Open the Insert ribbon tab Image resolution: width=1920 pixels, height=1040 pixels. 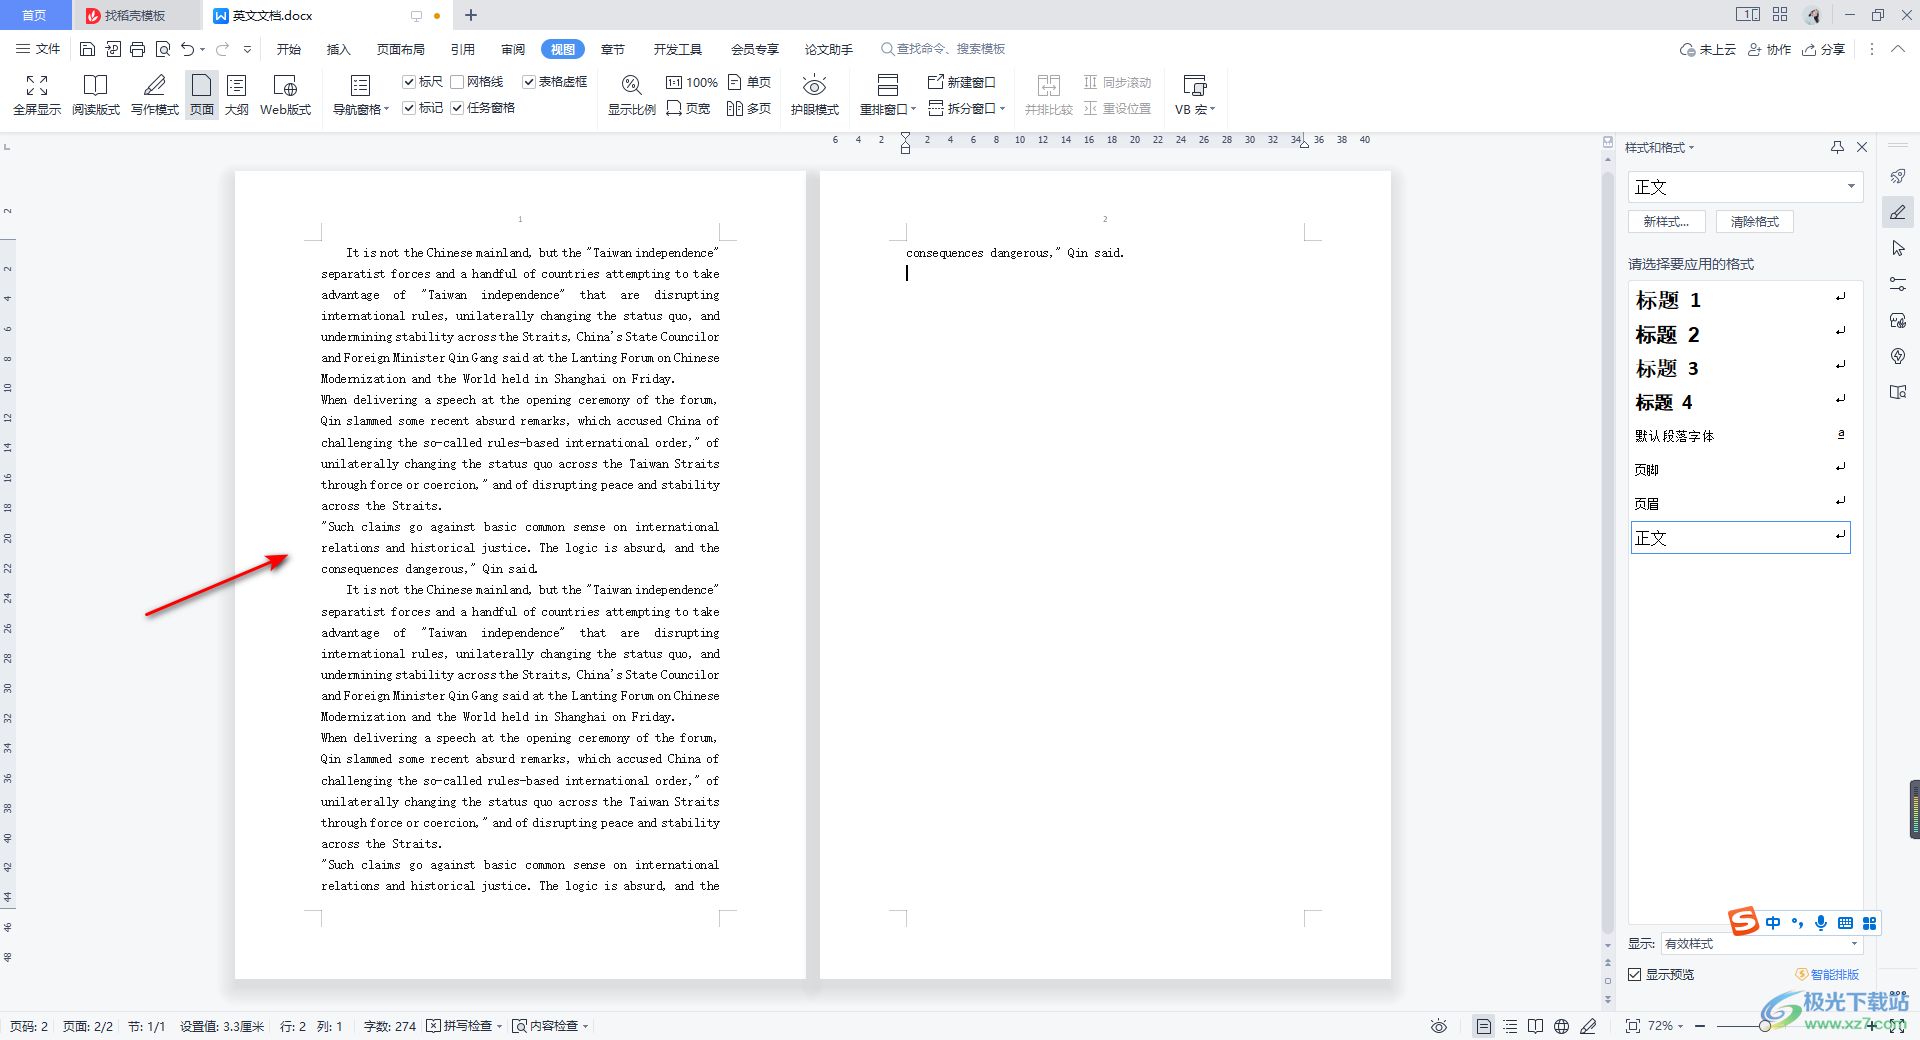click(339, 49)
